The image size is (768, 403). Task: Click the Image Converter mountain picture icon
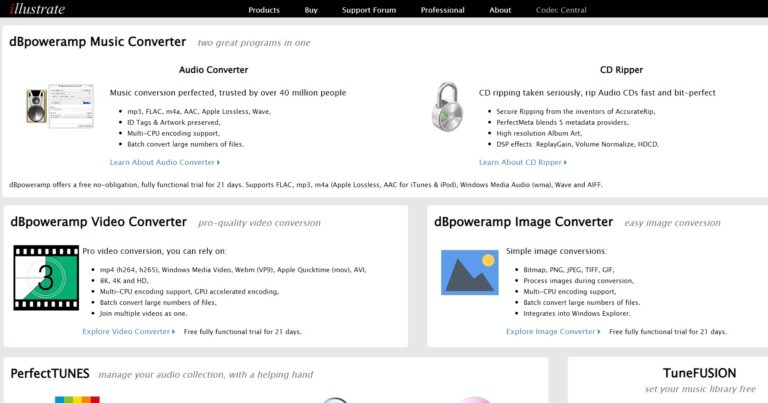(x=469, y=272)
